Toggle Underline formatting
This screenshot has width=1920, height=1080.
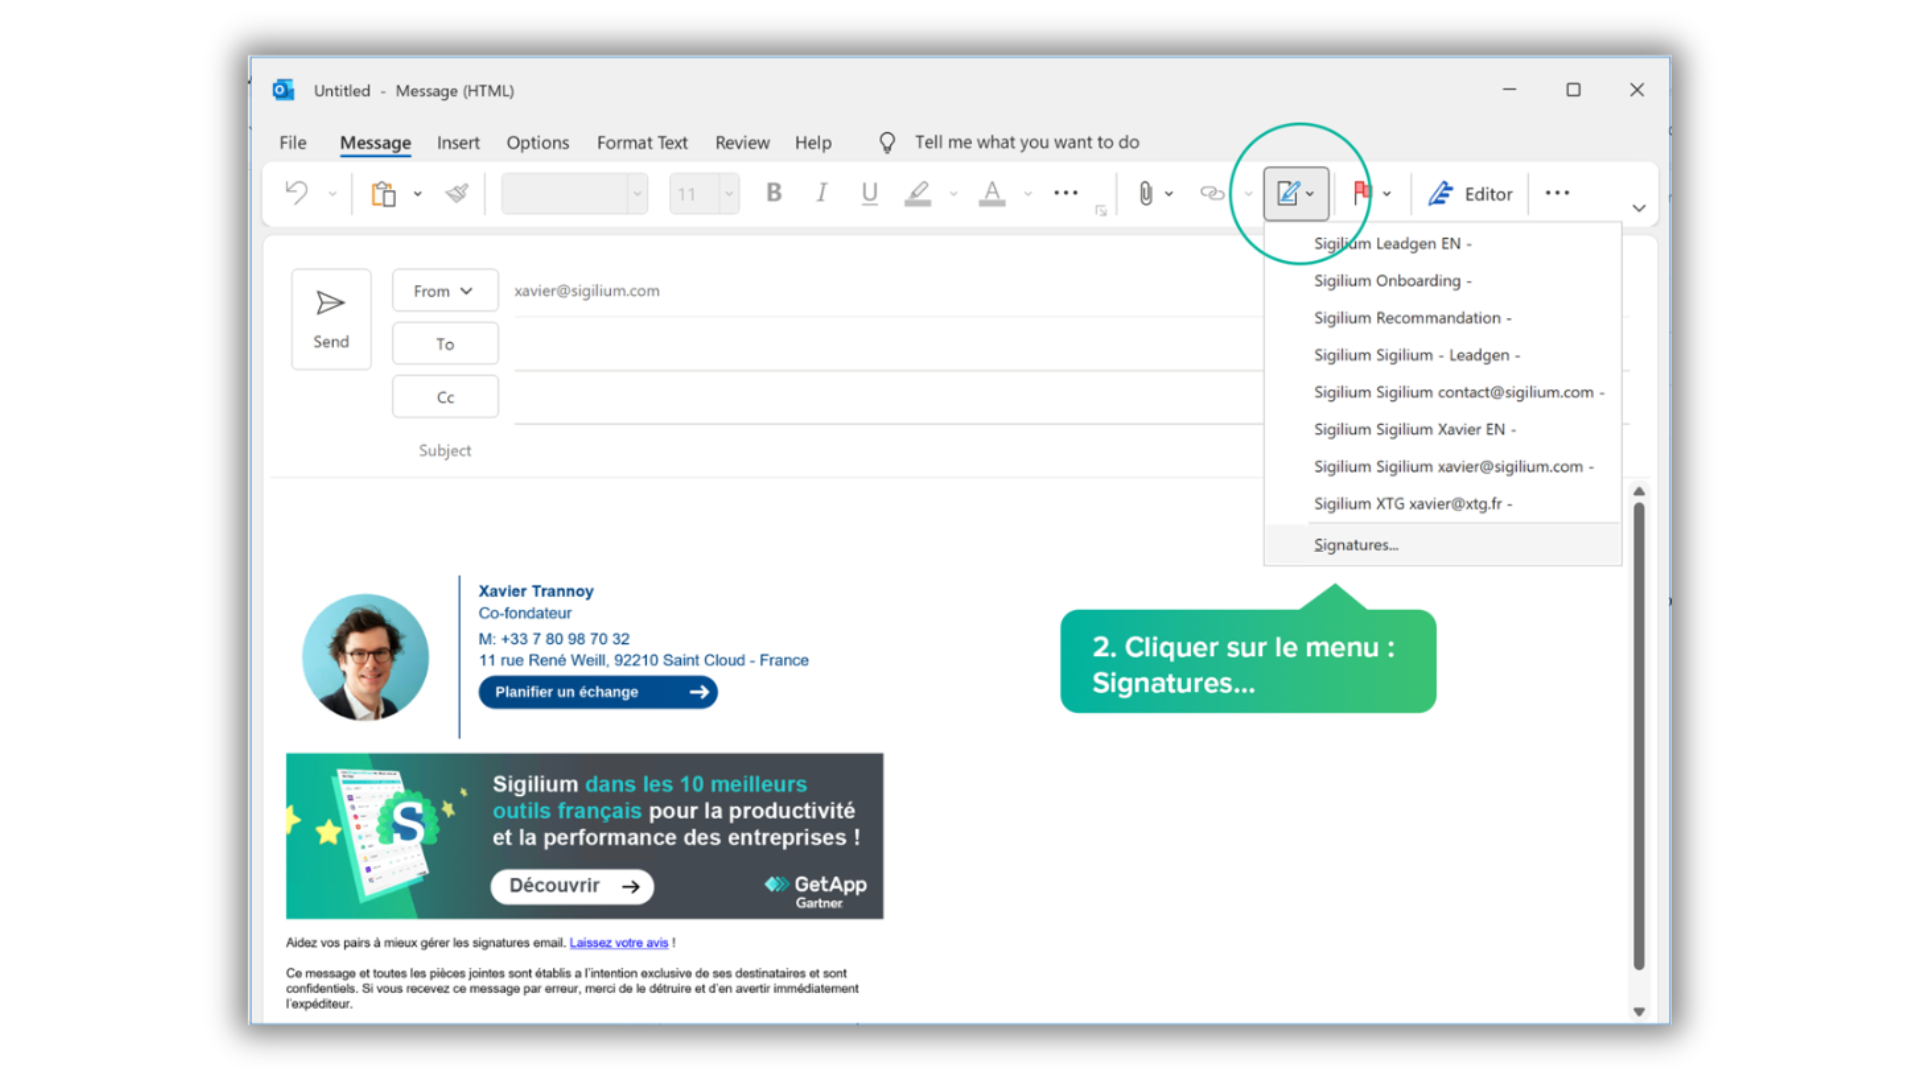pos(869,193)
